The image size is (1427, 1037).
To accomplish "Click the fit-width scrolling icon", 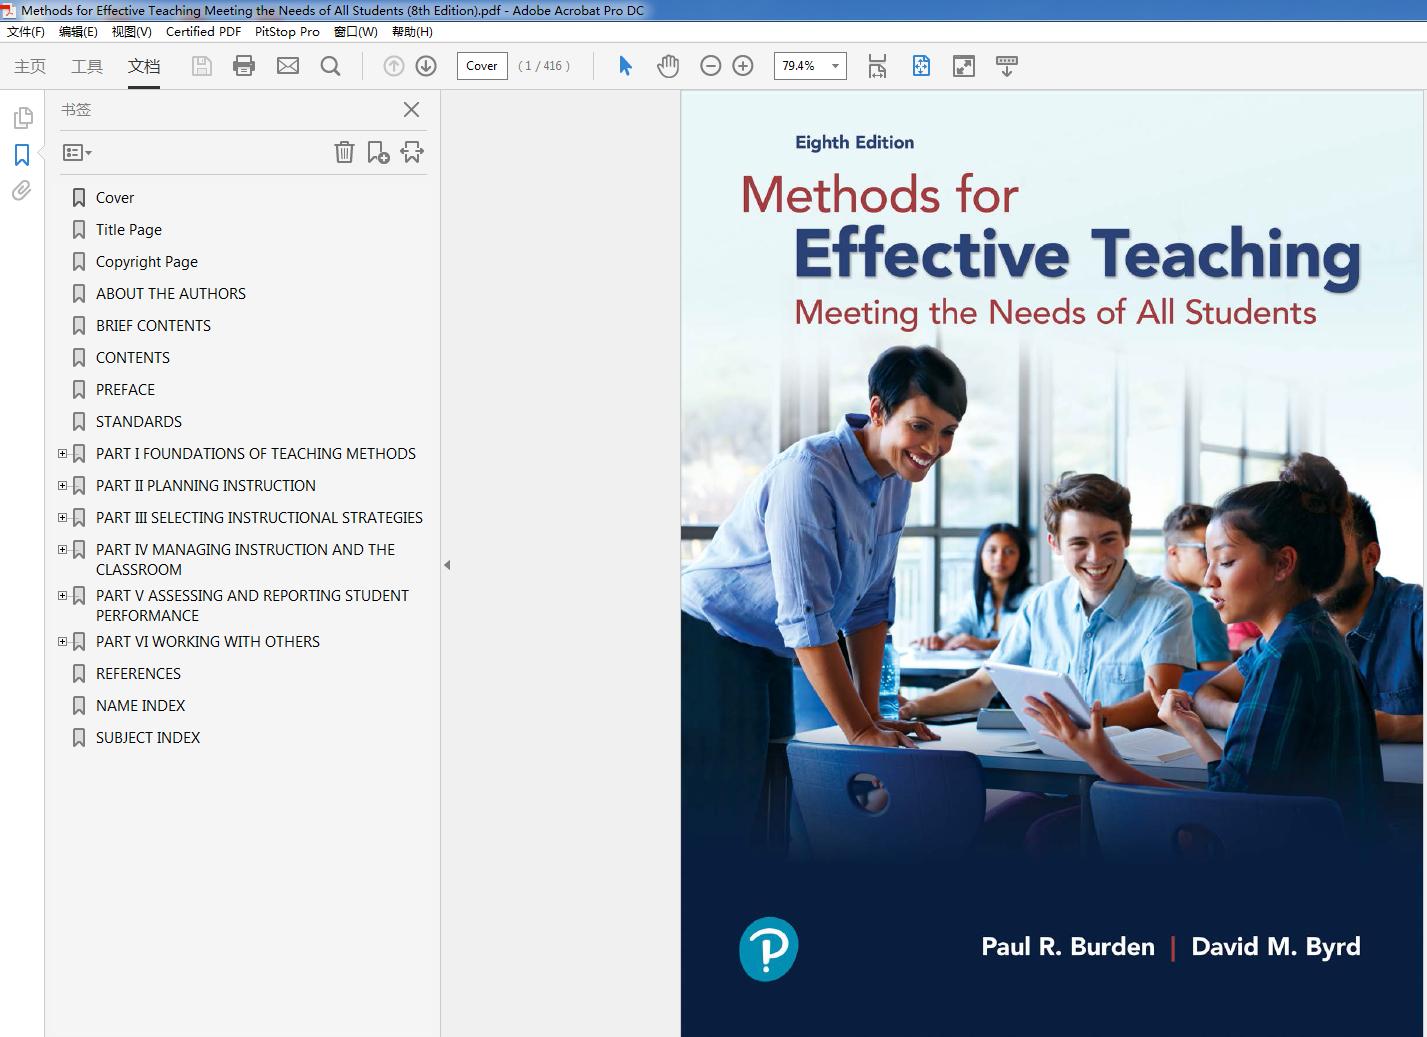I will point(877,66).
